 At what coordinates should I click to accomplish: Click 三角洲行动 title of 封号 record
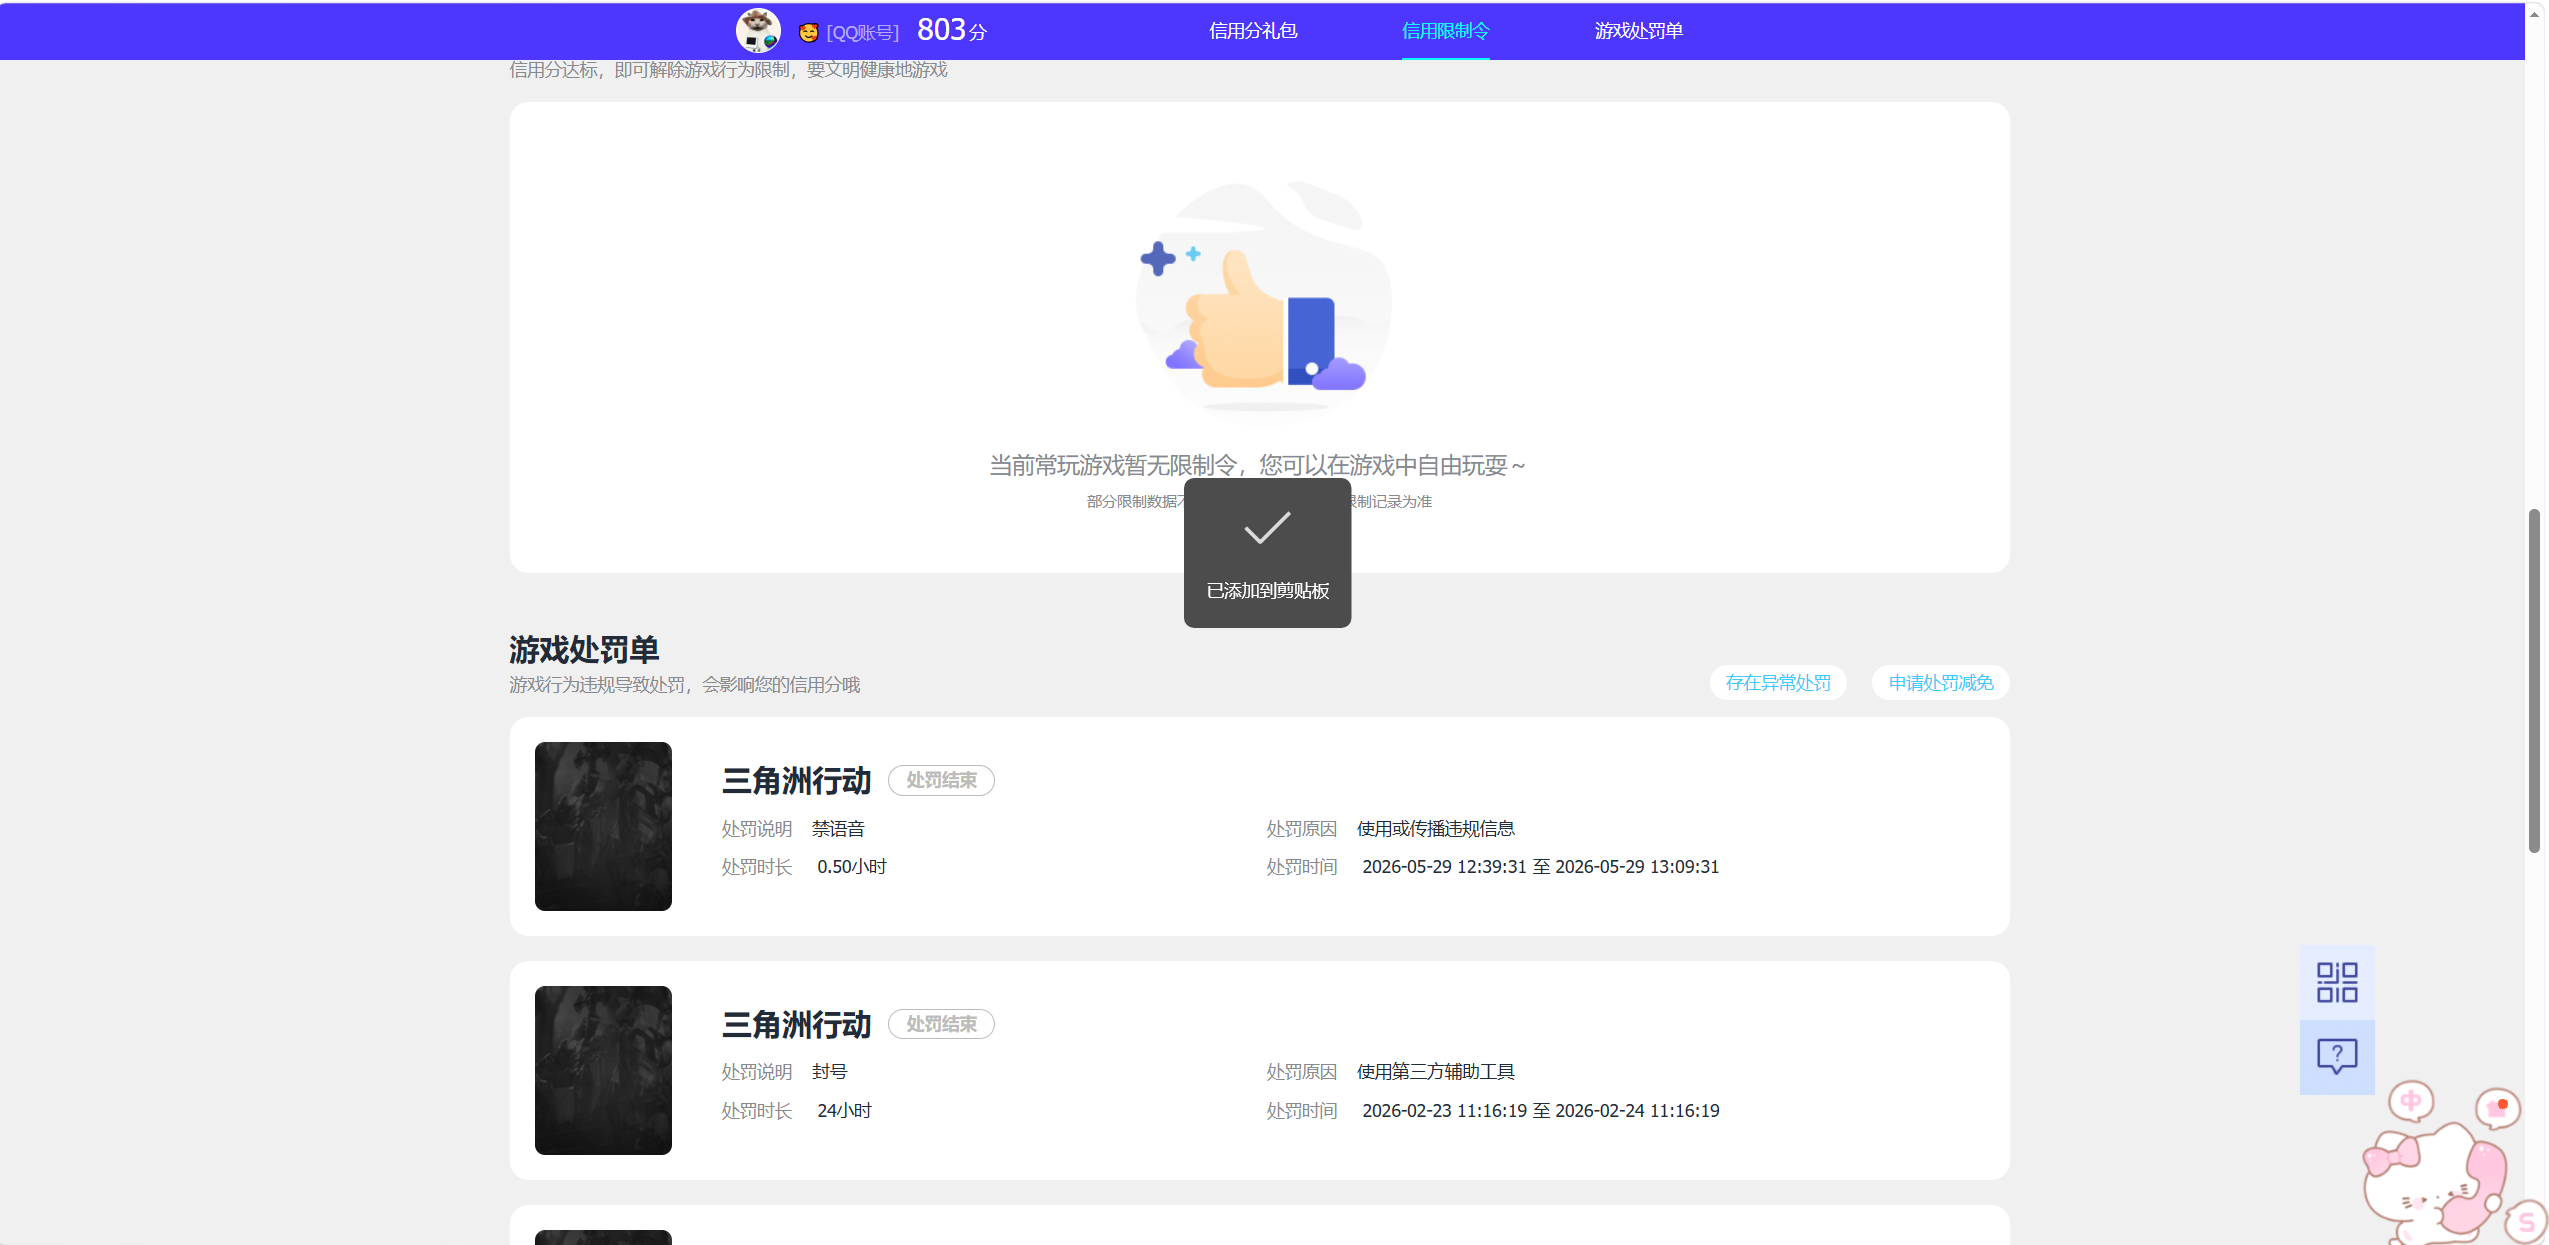coord(797,1025)
